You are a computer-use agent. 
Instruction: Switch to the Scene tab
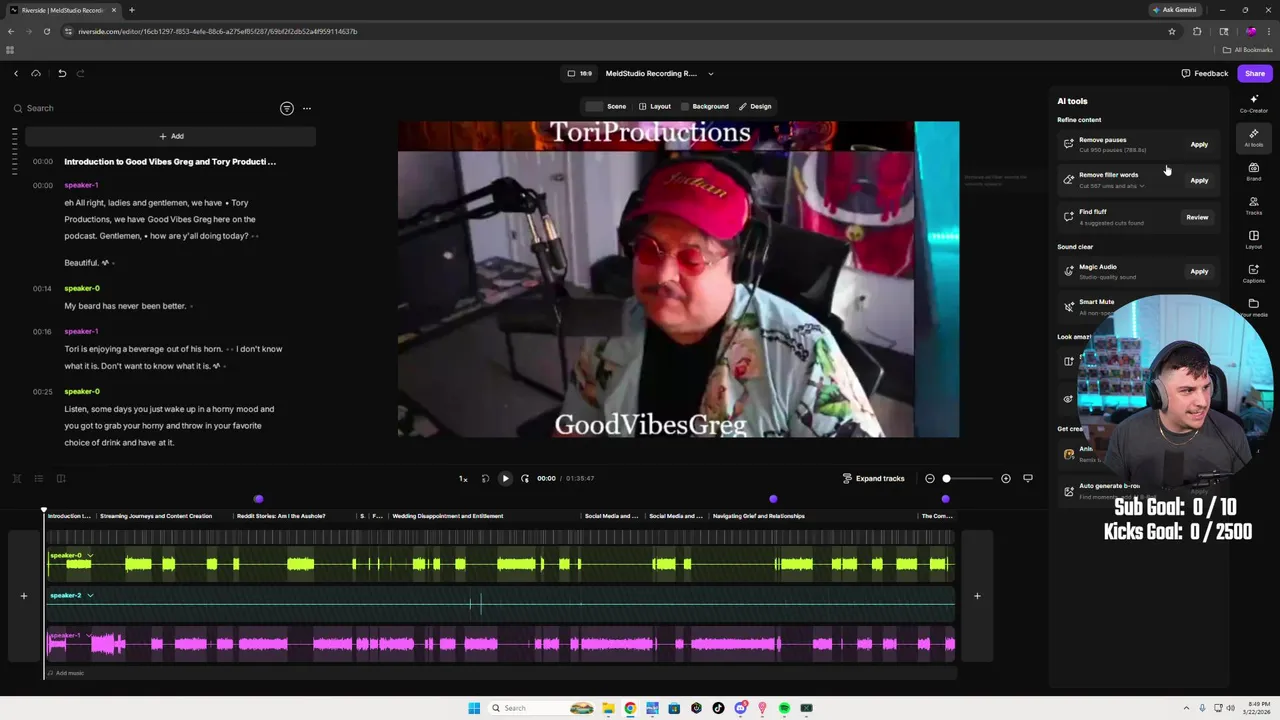pyautogui.click(x=607, y=106)
